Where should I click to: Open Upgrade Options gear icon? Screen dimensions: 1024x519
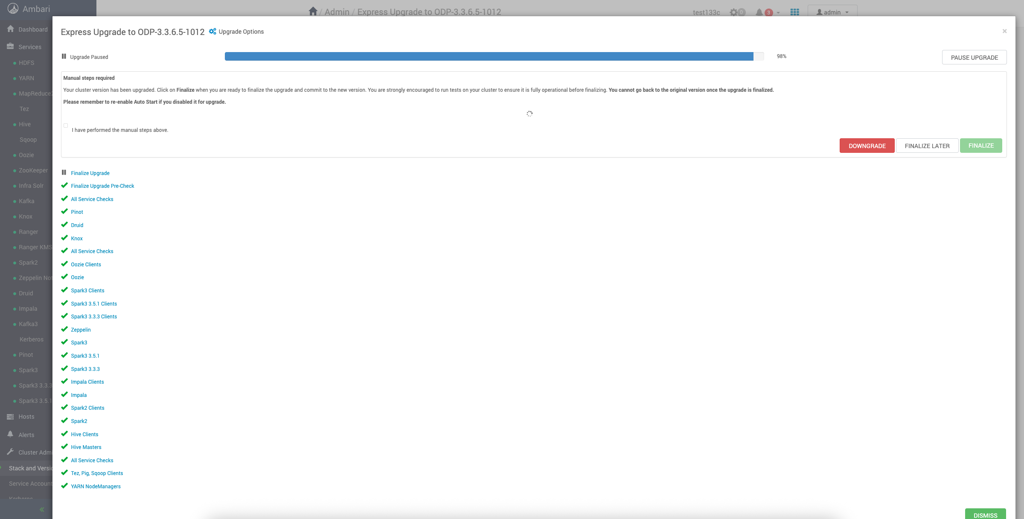pos(212,31)
